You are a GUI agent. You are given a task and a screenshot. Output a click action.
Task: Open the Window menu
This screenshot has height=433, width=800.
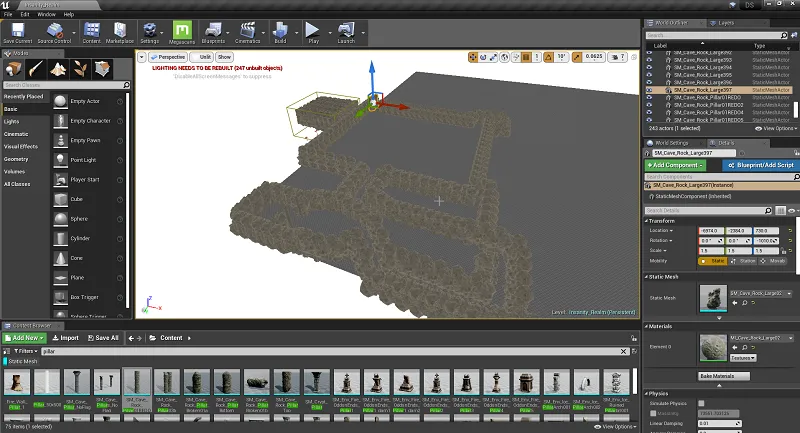46,14
